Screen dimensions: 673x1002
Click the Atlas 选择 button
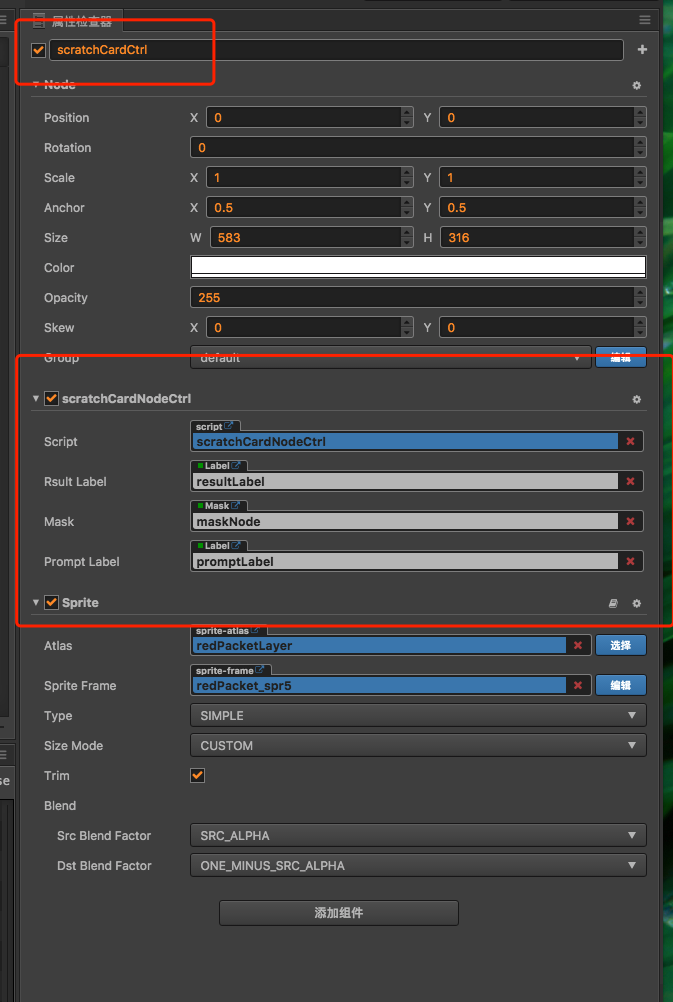pyautogui.click(x=621, y=645)
